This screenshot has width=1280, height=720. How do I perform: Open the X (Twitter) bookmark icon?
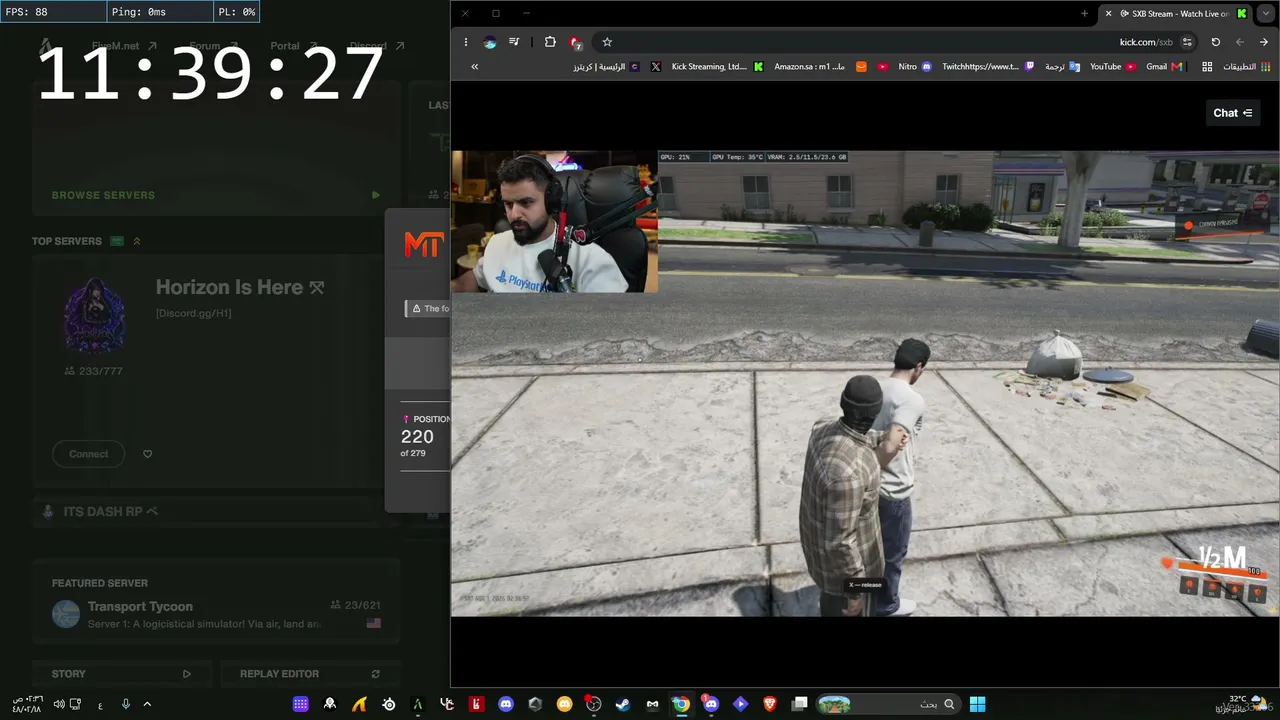[656, 67]
